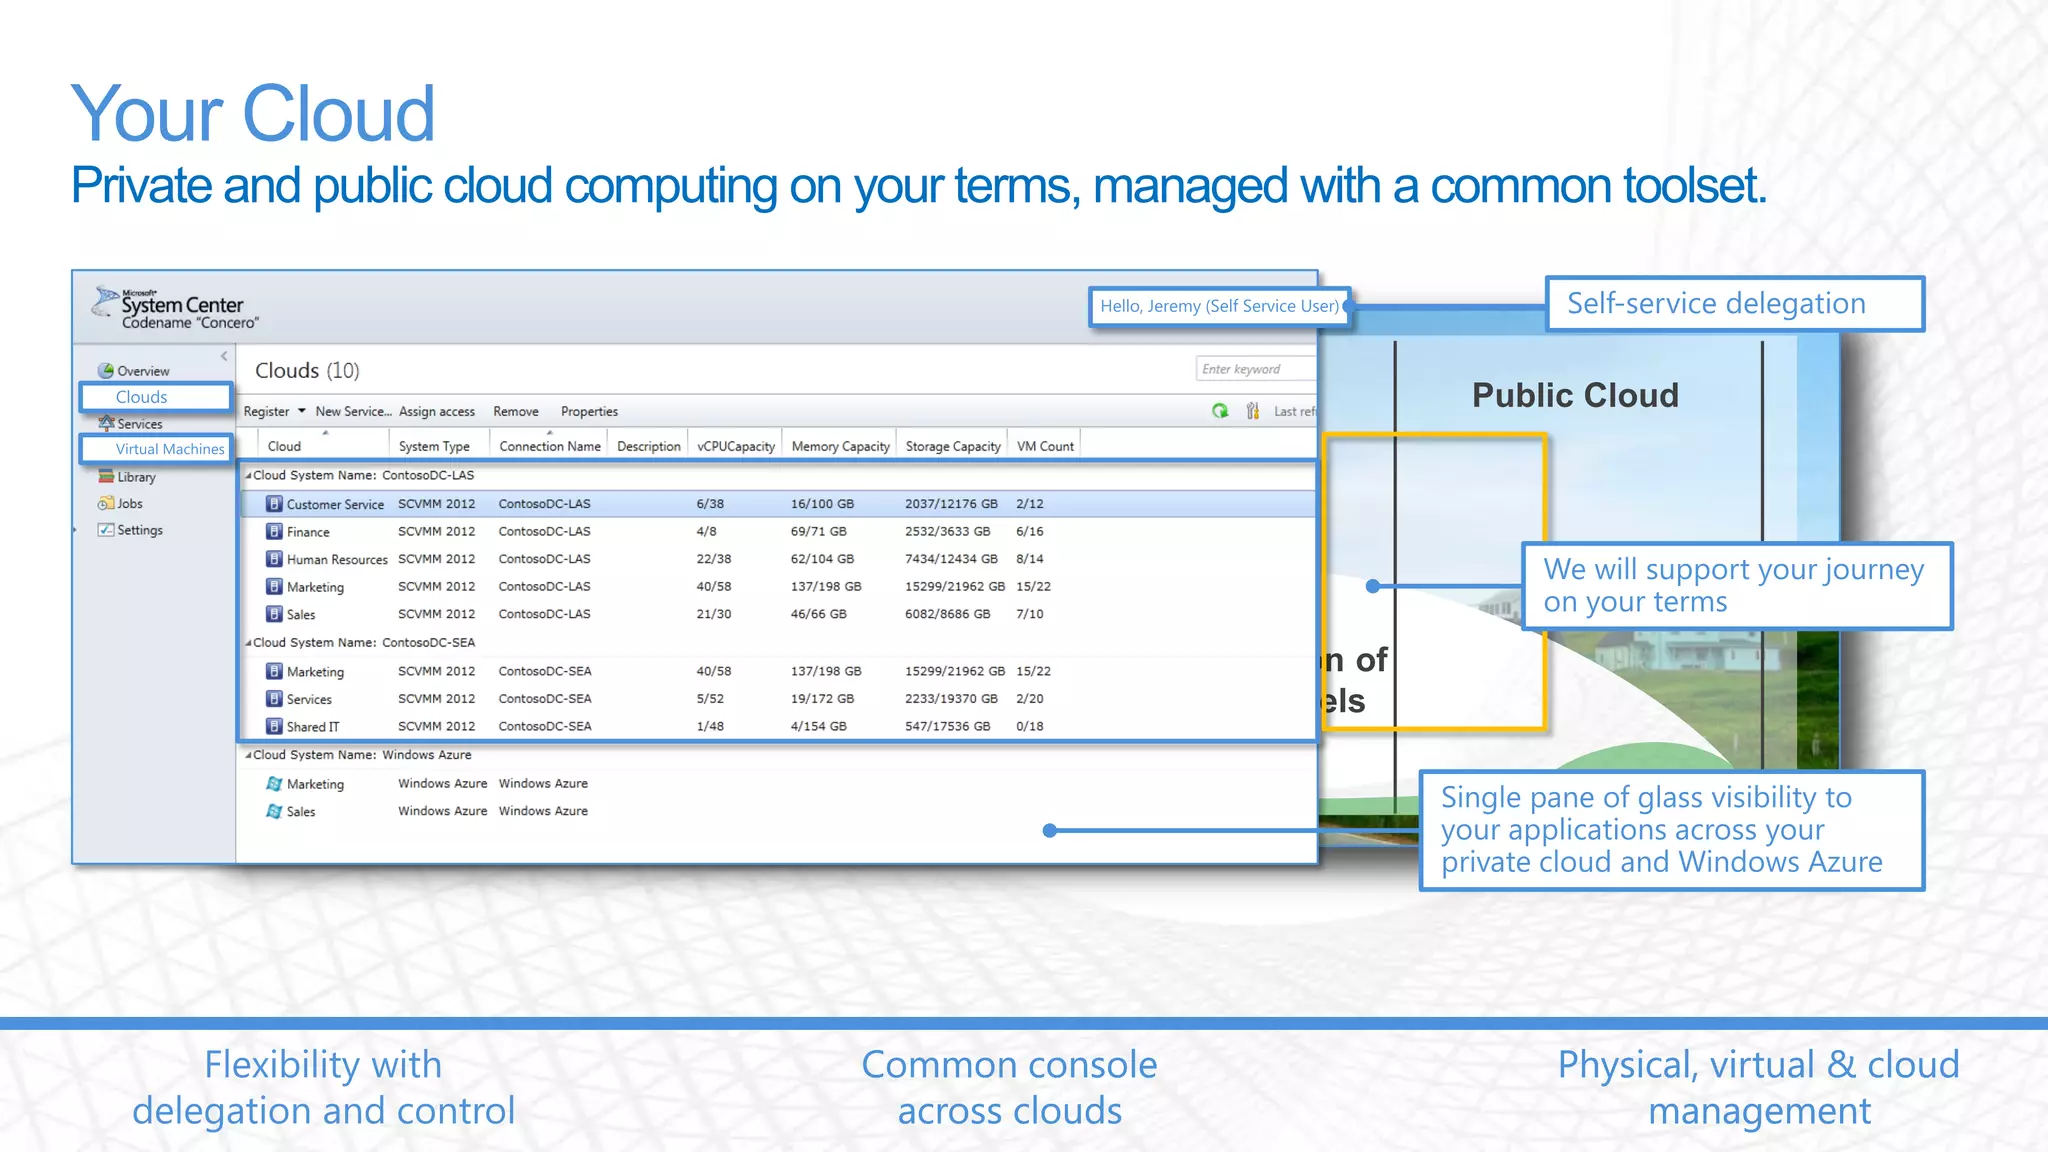Click Hello, Jeremy (Self Service User)

[1219, 306]
